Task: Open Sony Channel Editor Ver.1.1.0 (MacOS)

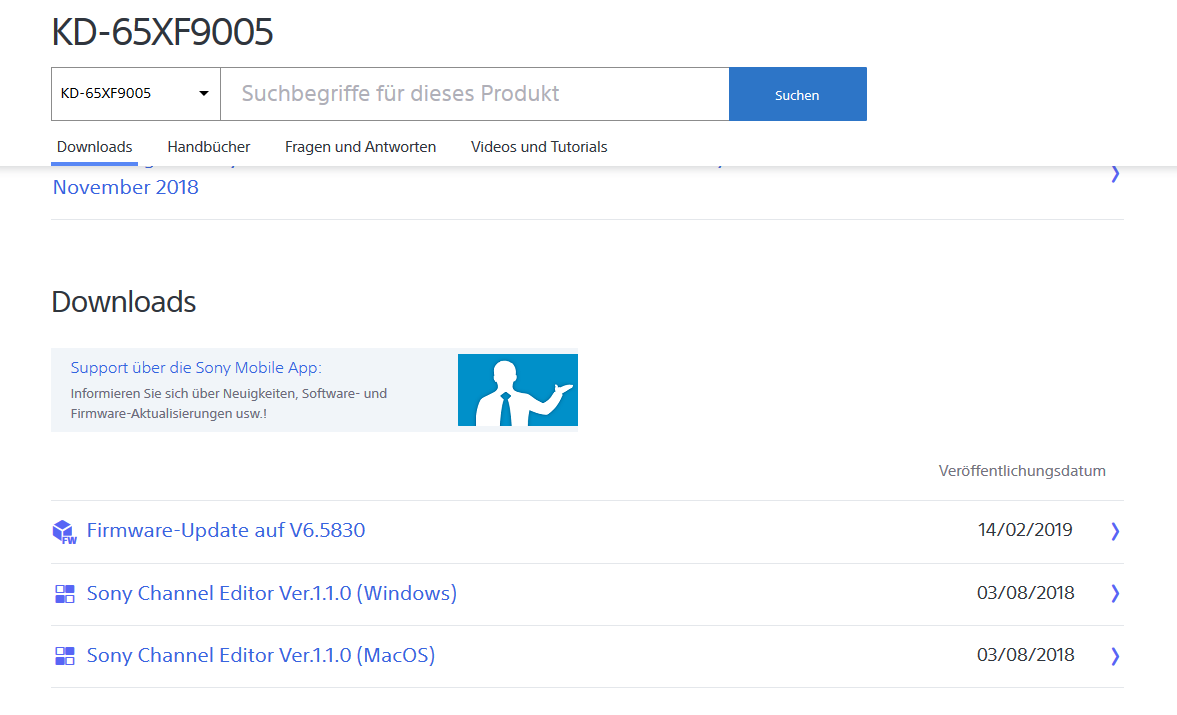Action: click(x=260, y=655)
